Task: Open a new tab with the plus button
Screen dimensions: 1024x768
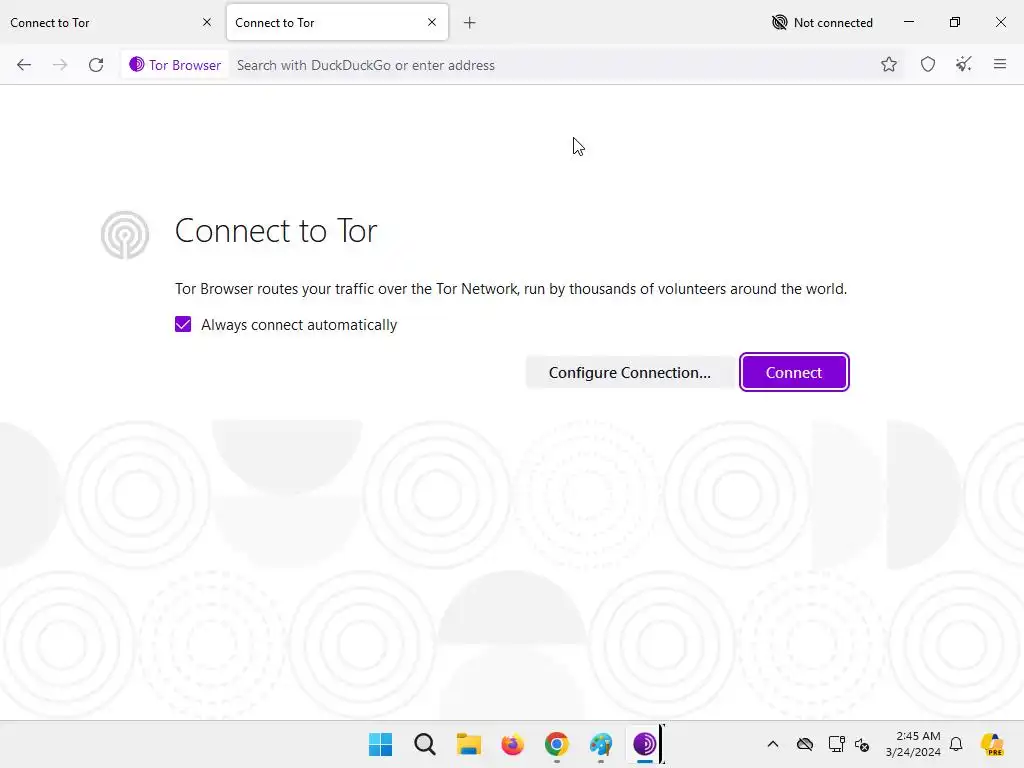Action: coord(470,23)
